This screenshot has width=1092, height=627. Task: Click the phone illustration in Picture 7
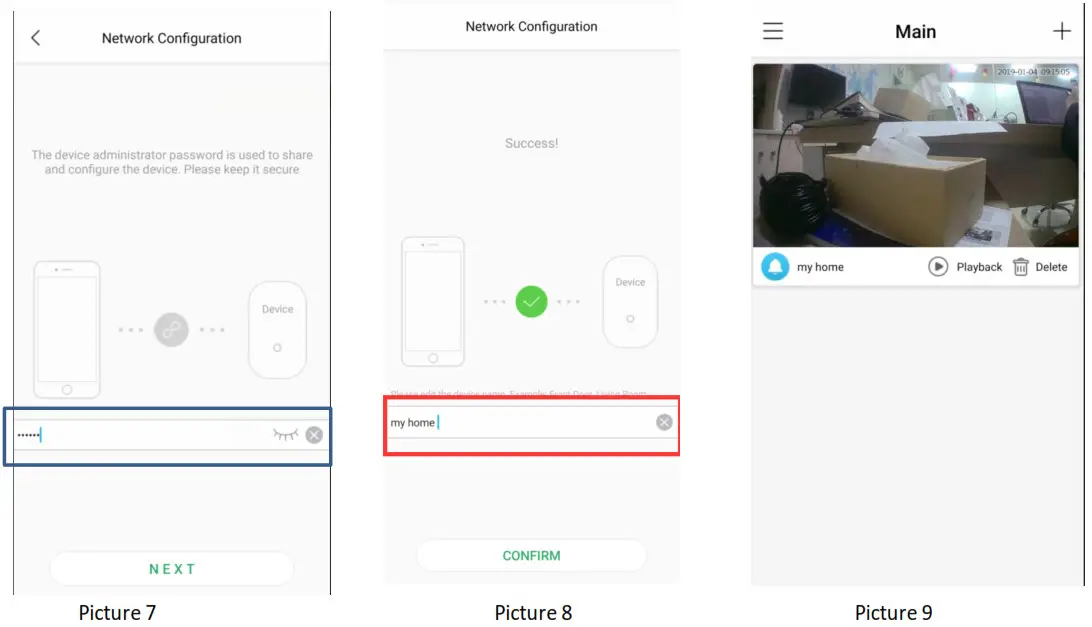click(67, 330)
